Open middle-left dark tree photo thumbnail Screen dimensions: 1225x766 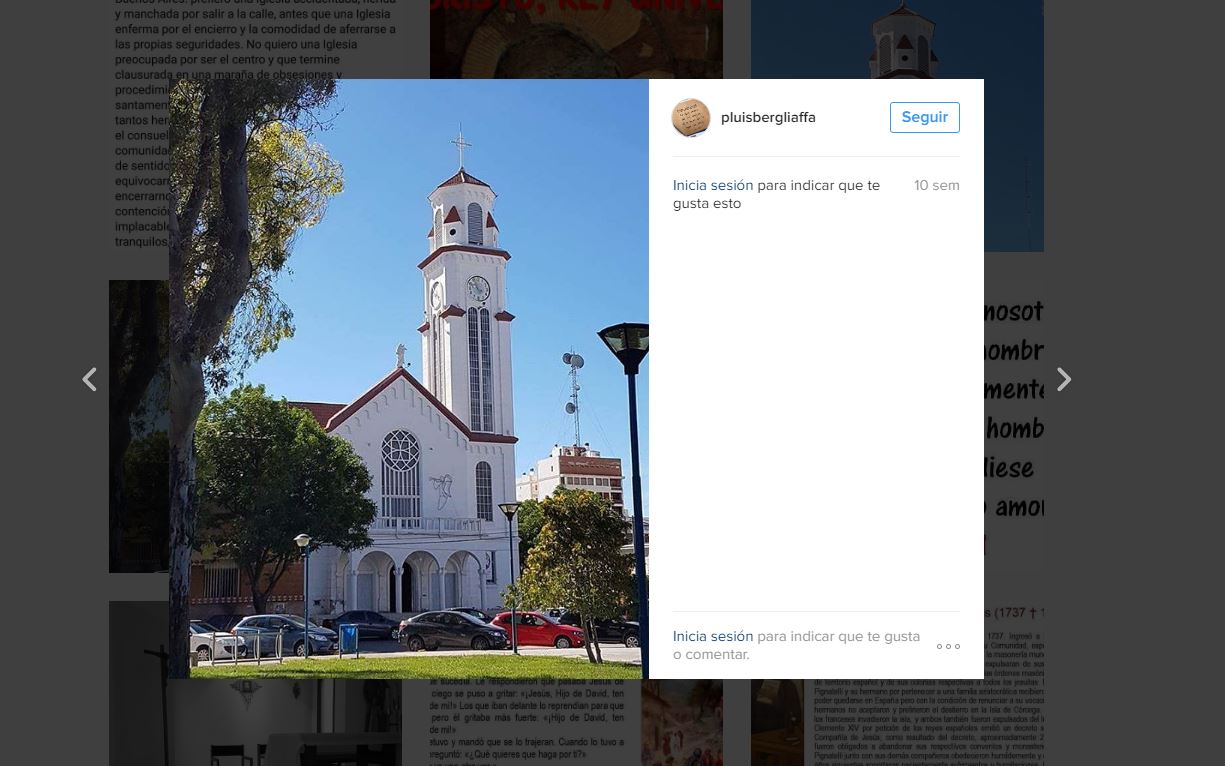[x=139, y=426]
